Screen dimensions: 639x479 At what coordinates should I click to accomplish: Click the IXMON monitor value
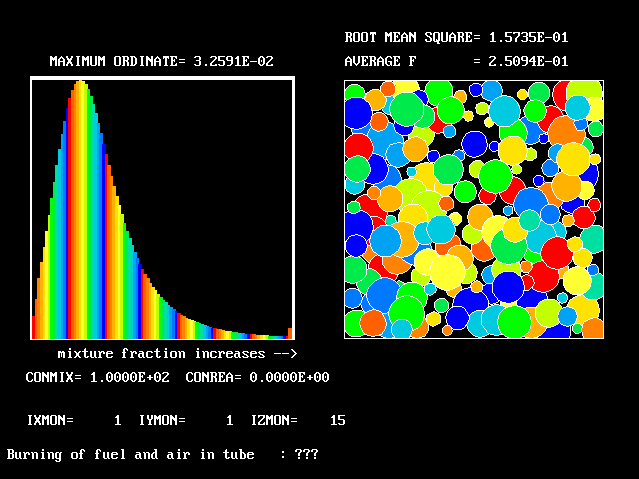point(117,421)
